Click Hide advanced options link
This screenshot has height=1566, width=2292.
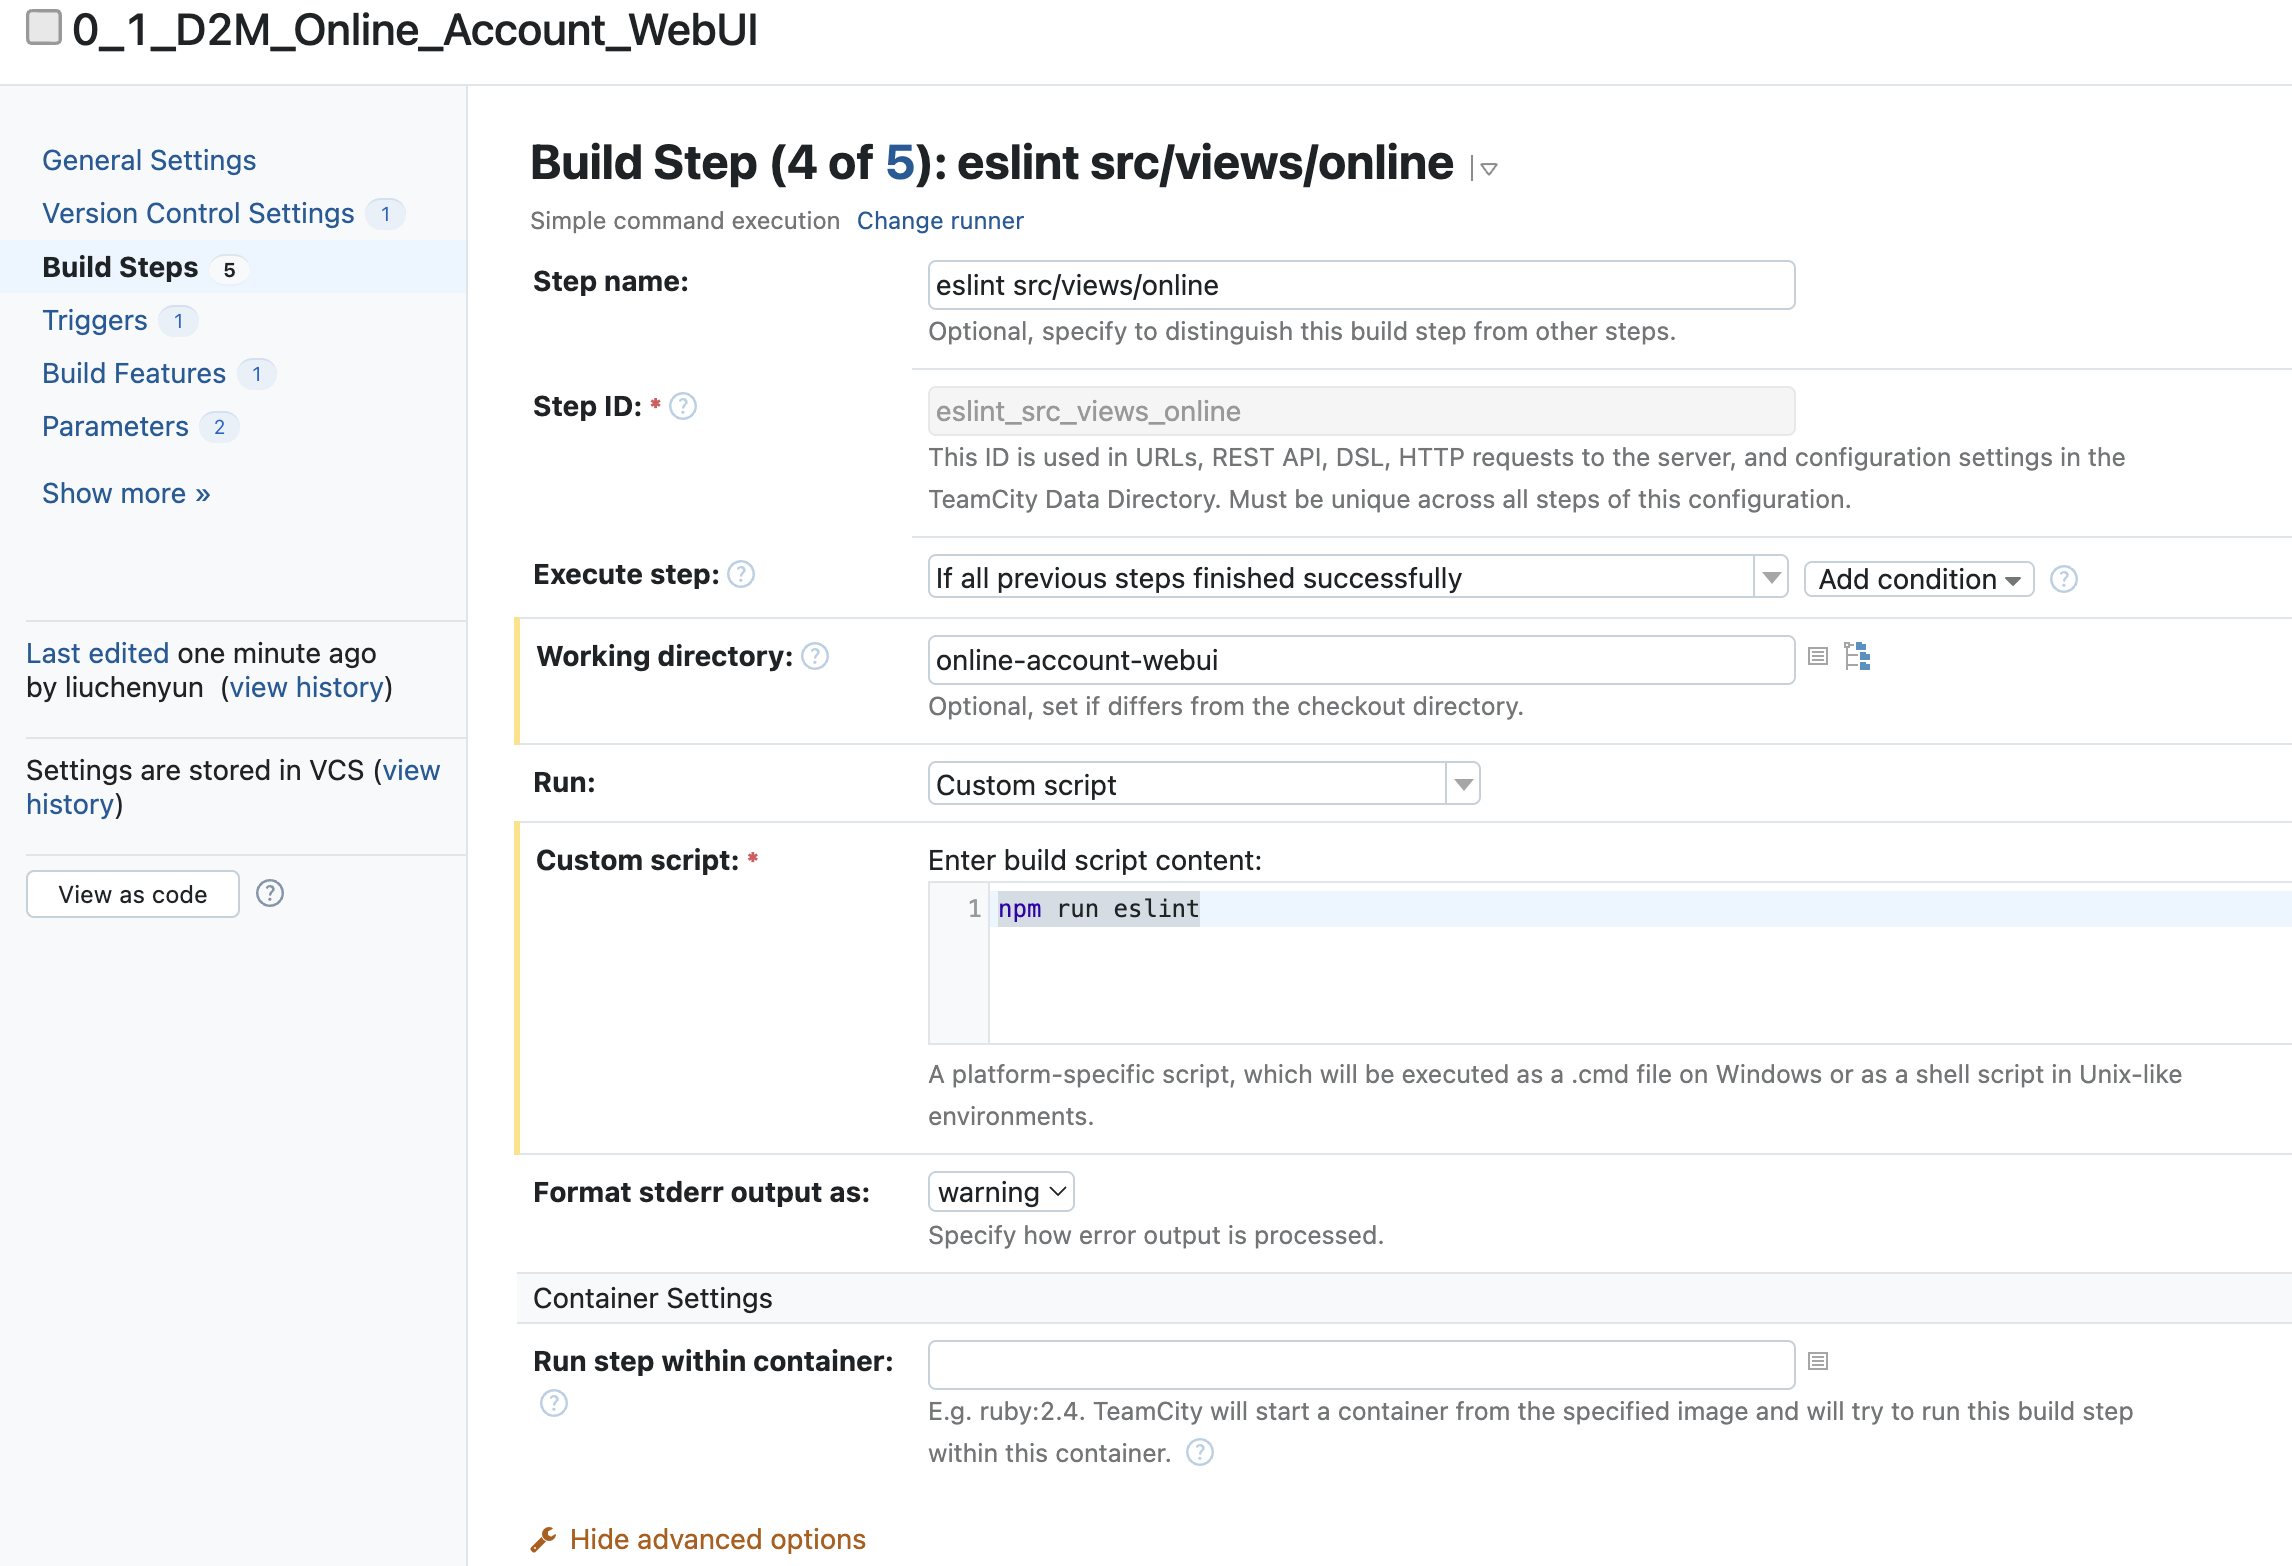click(x=717, y=1539)
